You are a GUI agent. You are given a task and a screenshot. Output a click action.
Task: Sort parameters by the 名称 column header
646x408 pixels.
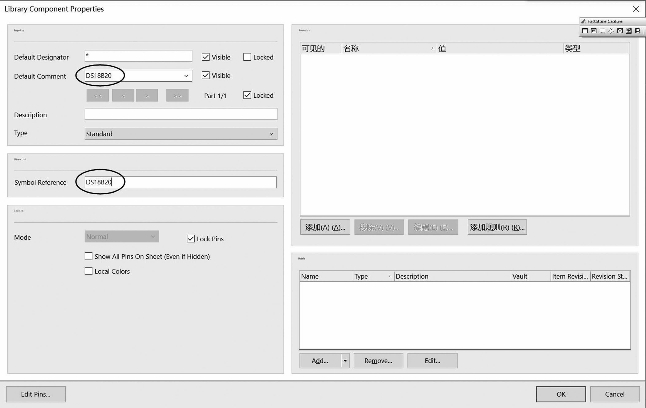389,49
